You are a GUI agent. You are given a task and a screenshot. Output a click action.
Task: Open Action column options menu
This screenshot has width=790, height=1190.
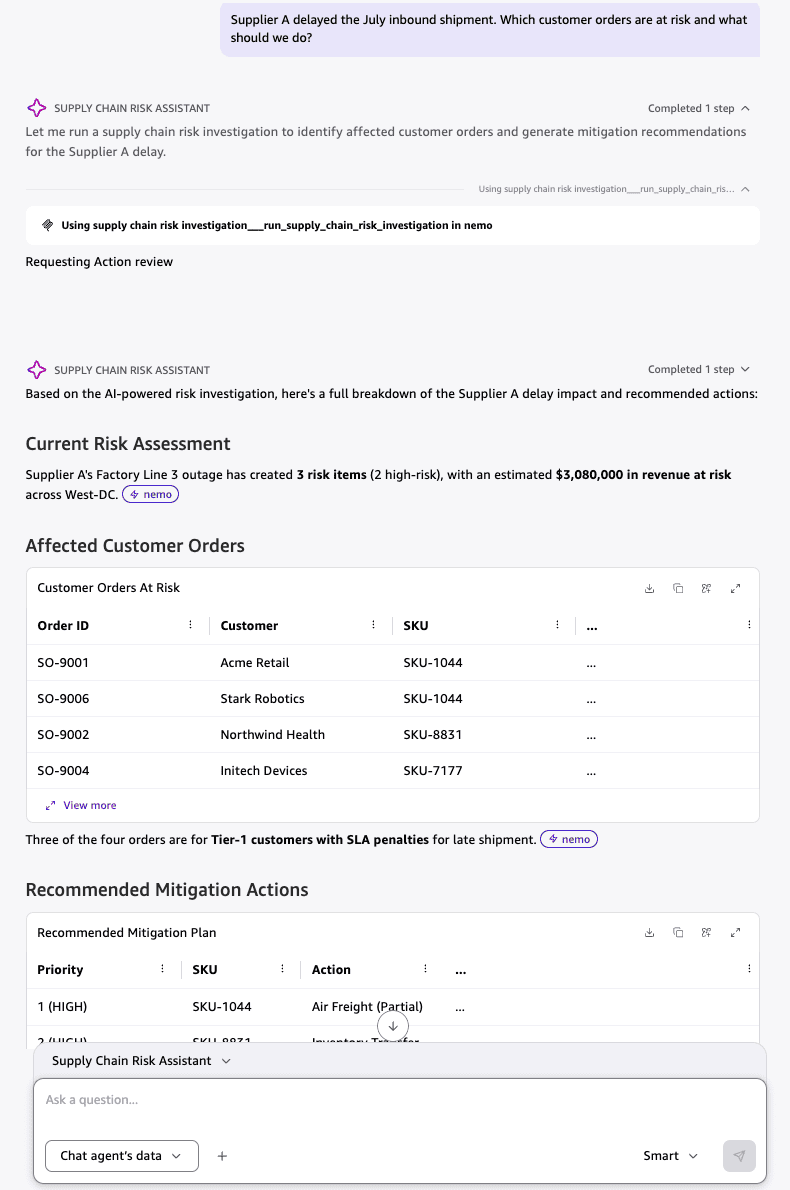425,968
